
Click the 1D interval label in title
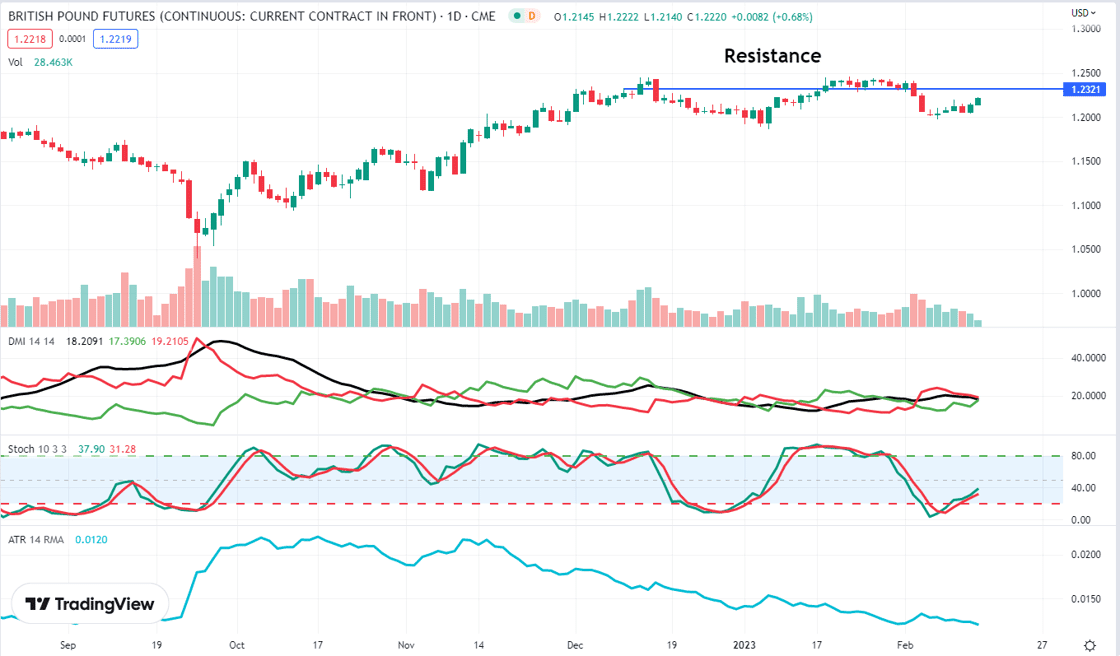click(454, 16)
